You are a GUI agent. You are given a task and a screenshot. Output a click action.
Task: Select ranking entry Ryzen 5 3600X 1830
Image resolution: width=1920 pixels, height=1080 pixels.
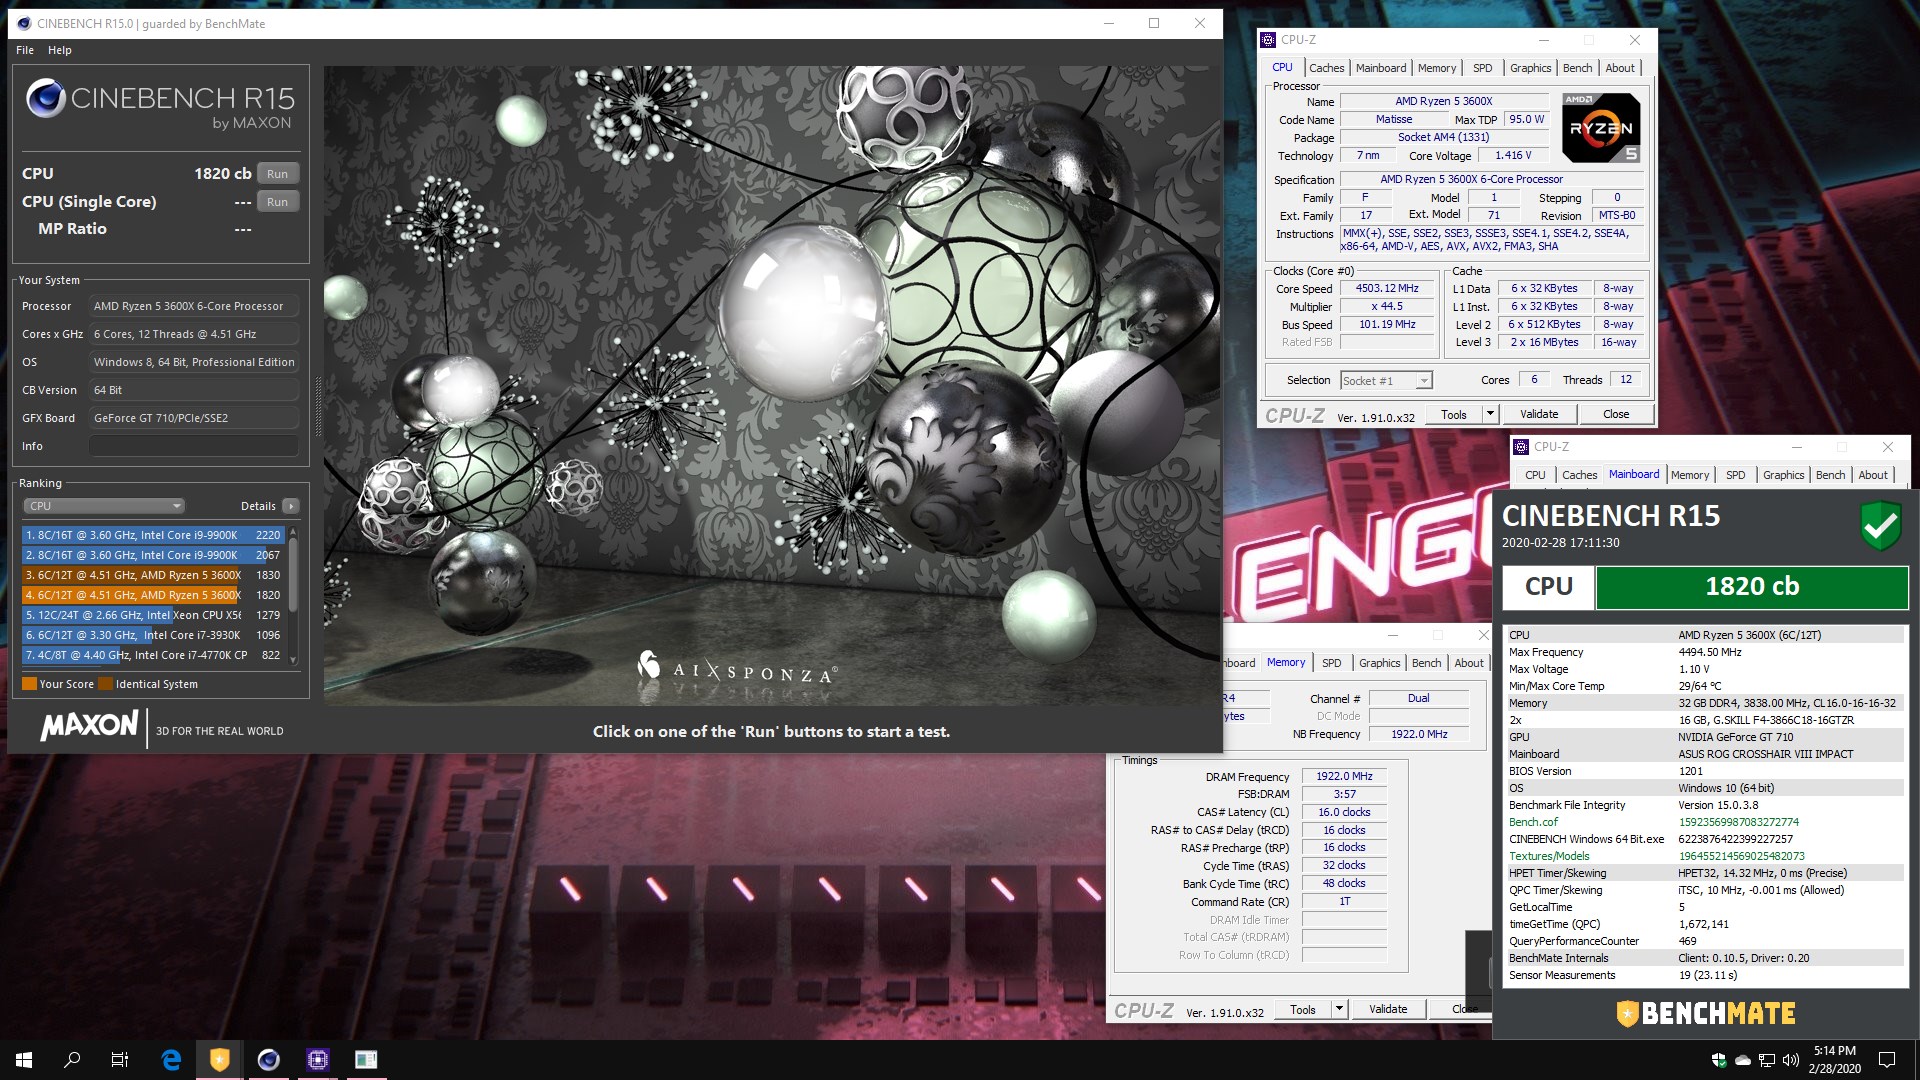tap(153, 575)
